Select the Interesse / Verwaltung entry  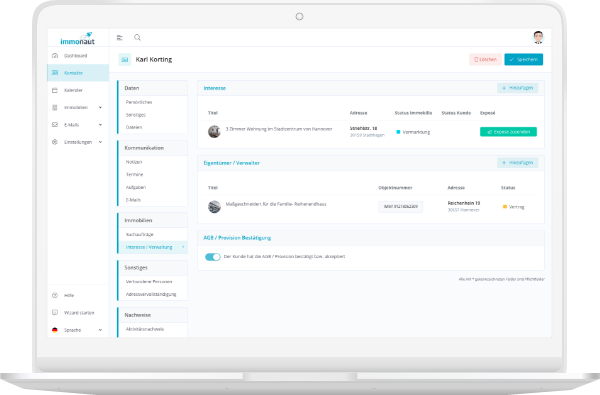(x=153, y=247)
